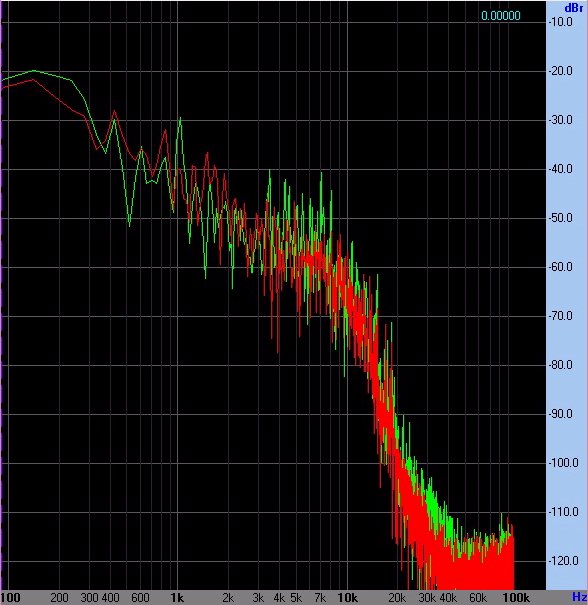The height and width of the screenshot is (605, 588).
Task: Click the 2k frequency axis label
Action: [228, 598]
